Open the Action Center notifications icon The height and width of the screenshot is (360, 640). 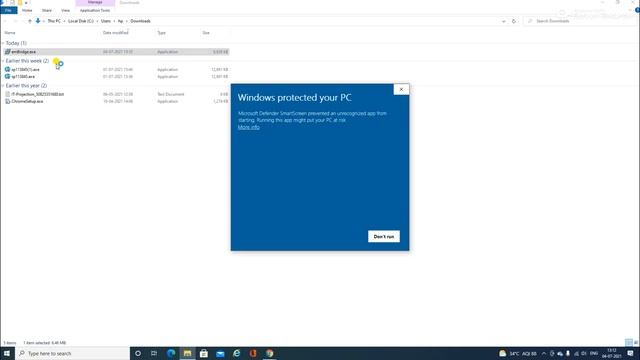tap(631, 353)
